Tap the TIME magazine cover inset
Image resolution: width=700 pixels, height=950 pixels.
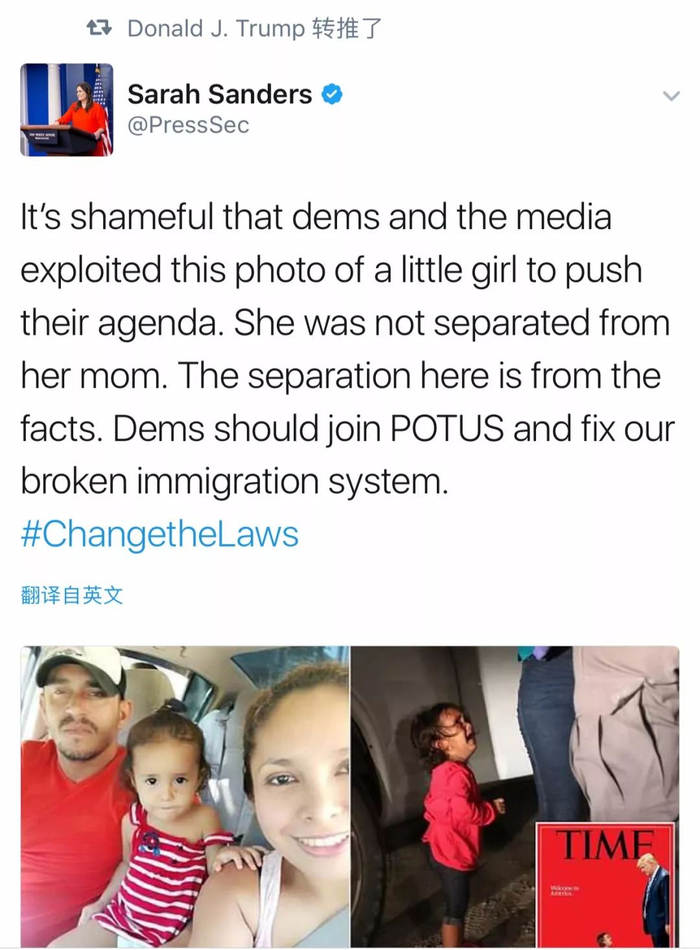pyautogui.click(x=605, y=884)
